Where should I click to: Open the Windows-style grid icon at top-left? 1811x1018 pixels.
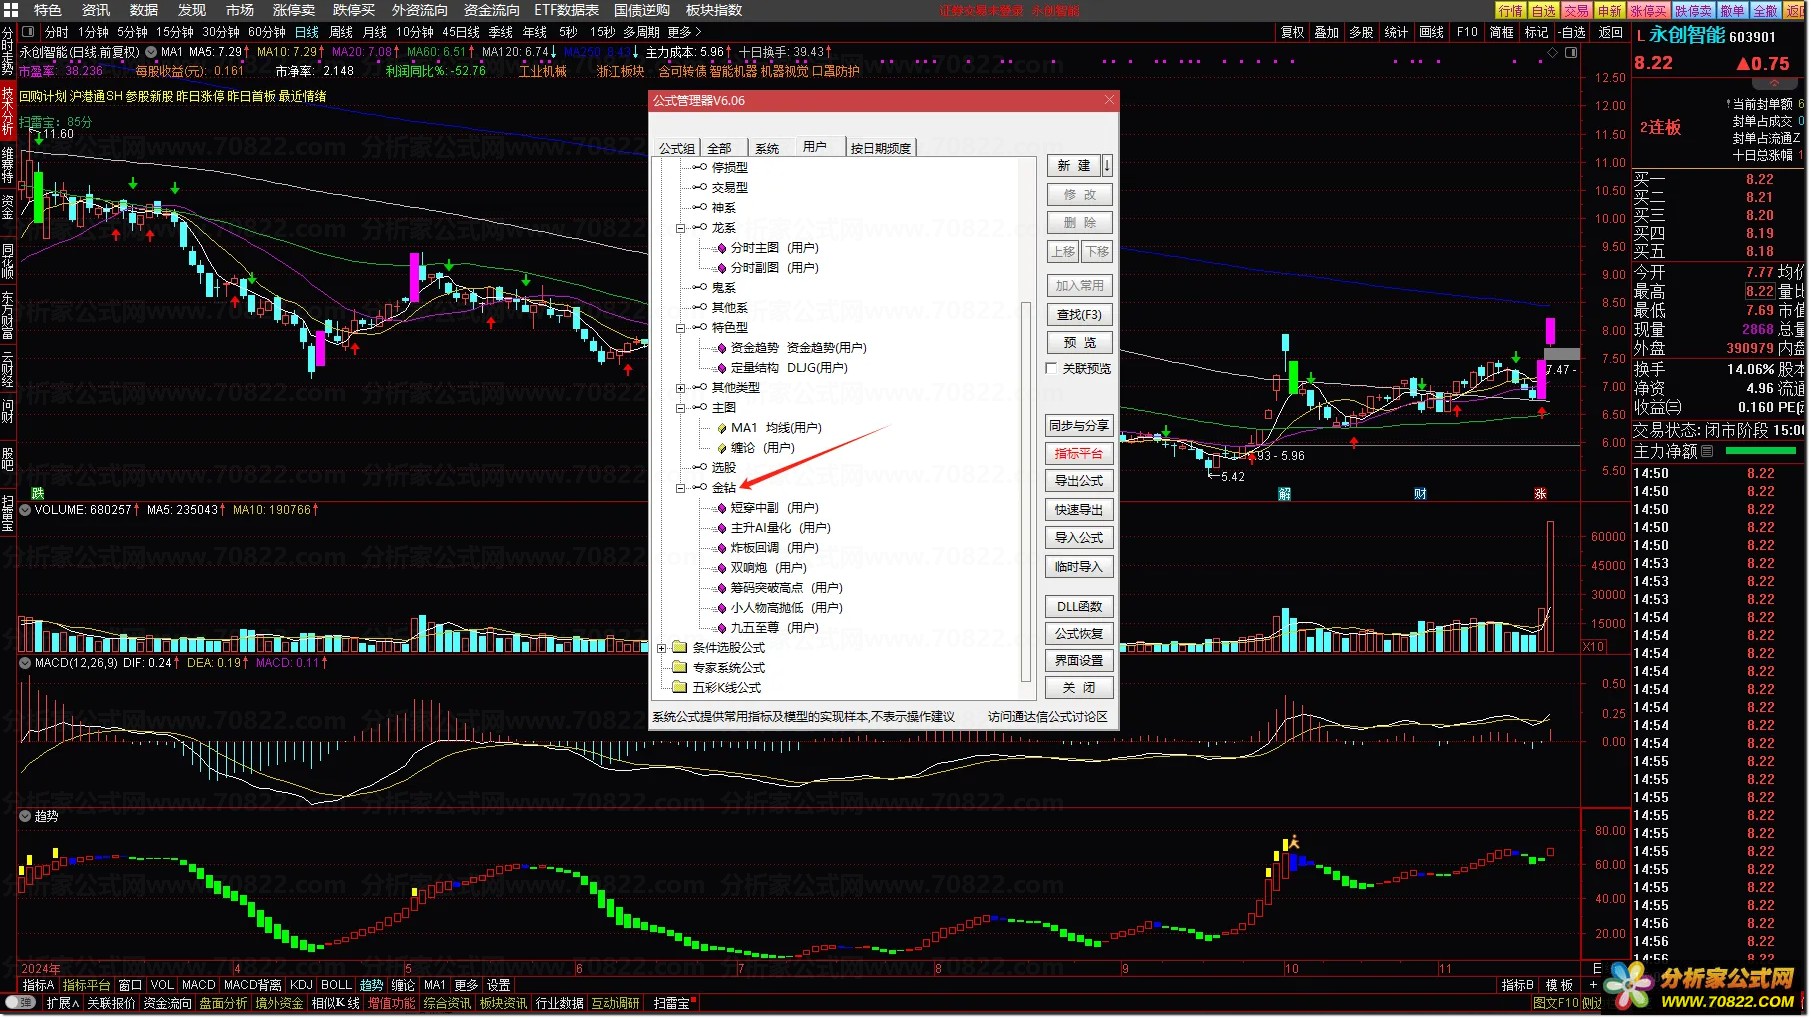pos(10,10)
